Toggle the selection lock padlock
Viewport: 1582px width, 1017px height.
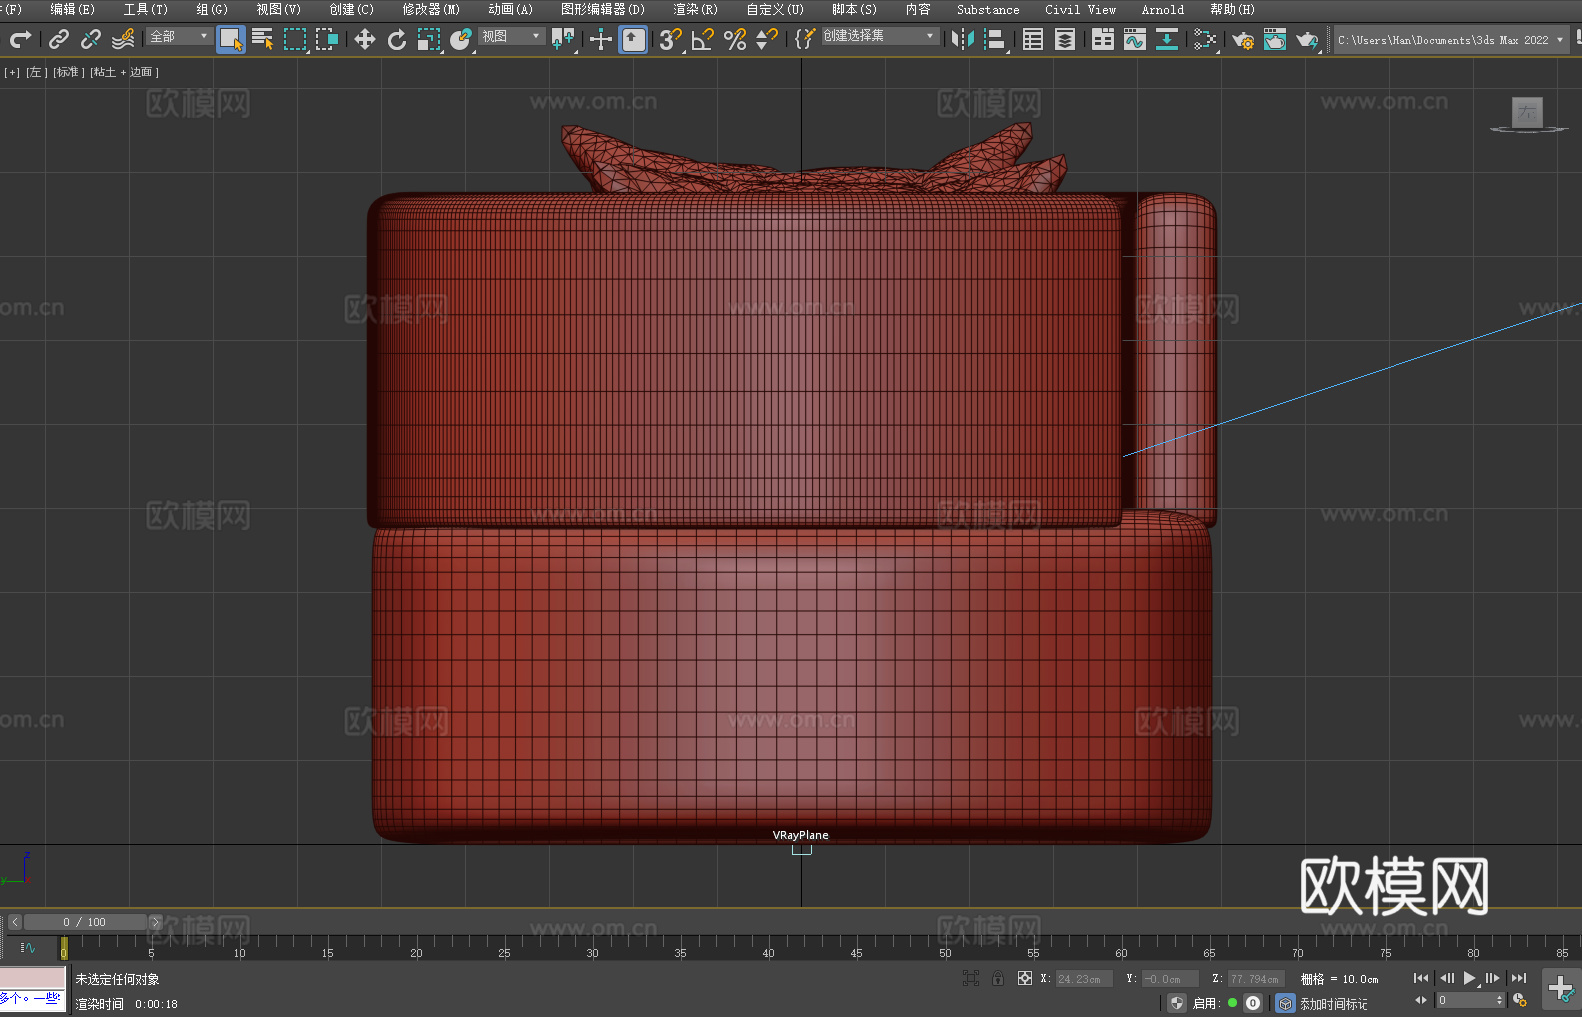click(x=997, y=979)
